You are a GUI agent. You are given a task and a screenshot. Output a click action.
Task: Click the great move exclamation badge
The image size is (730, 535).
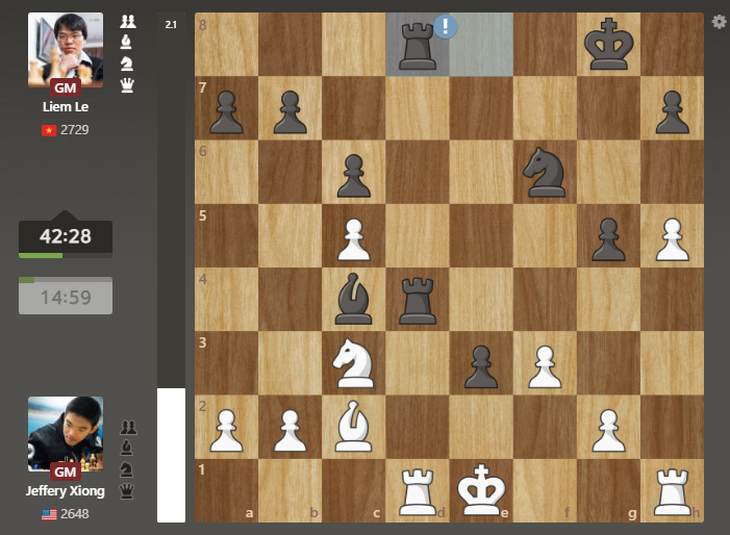pyautogui.click(x=445, y=26)
